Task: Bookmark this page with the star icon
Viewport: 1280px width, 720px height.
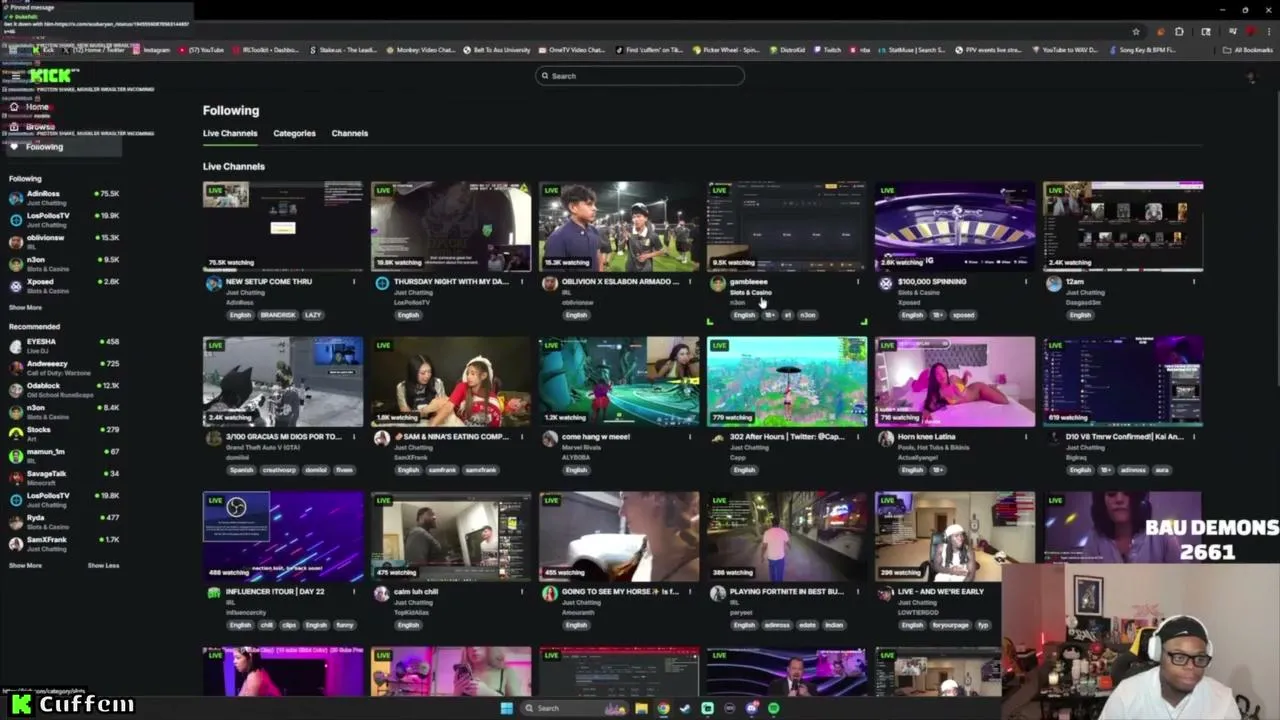Action: (x=1136, y=32)
